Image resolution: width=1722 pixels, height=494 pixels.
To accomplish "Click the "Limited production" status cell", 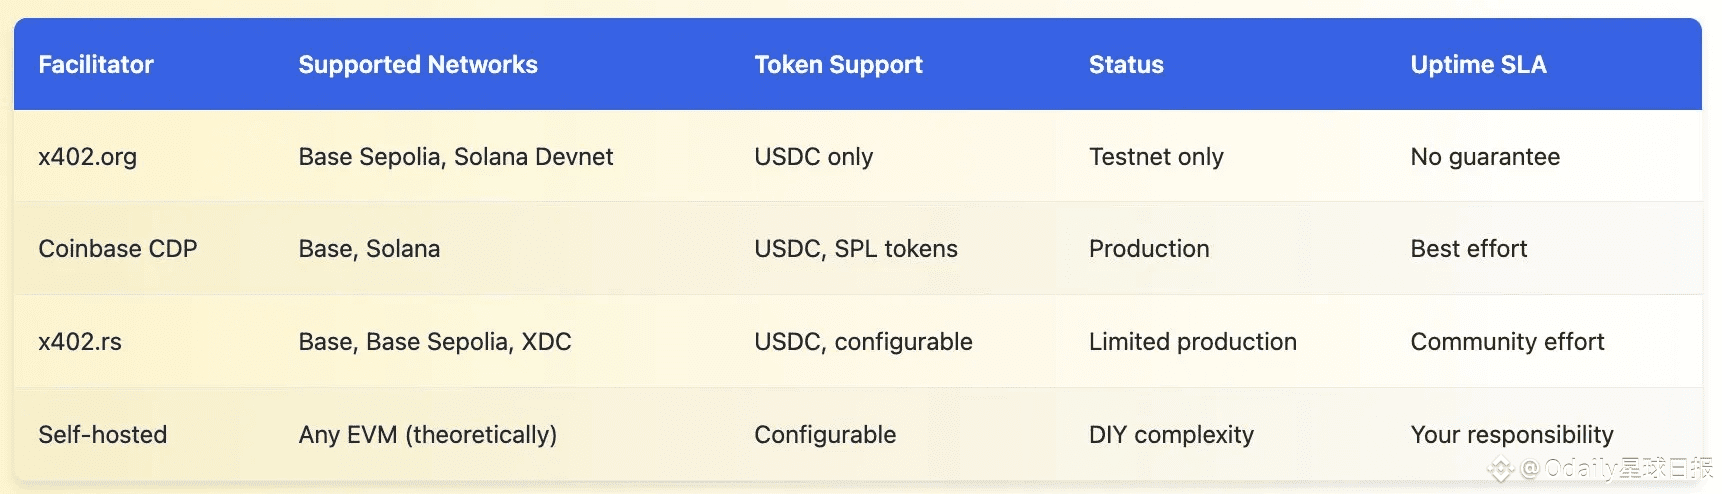I will [x=1193, y=342].
